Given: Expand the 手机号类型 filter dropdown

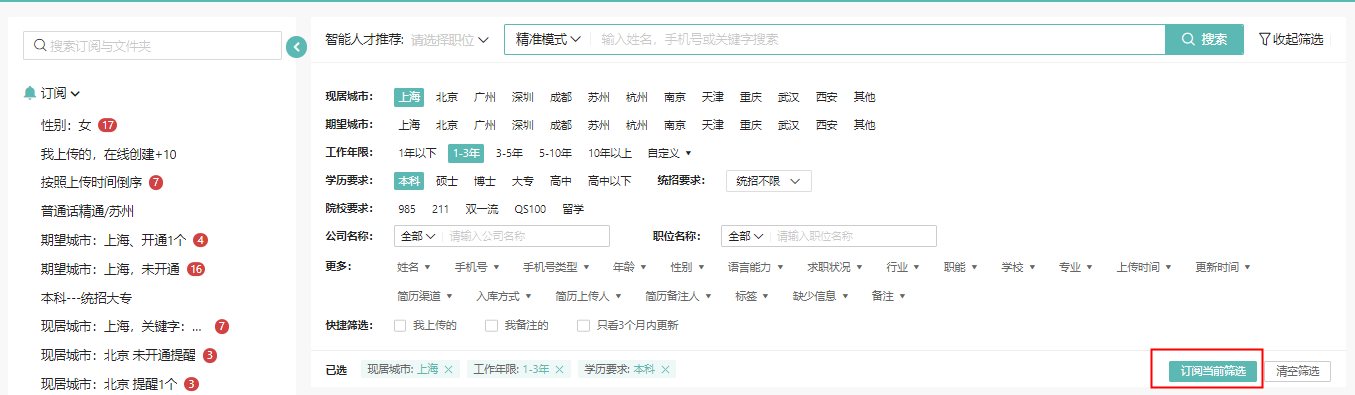Looking at the screenshot, I should coord(556,268).
